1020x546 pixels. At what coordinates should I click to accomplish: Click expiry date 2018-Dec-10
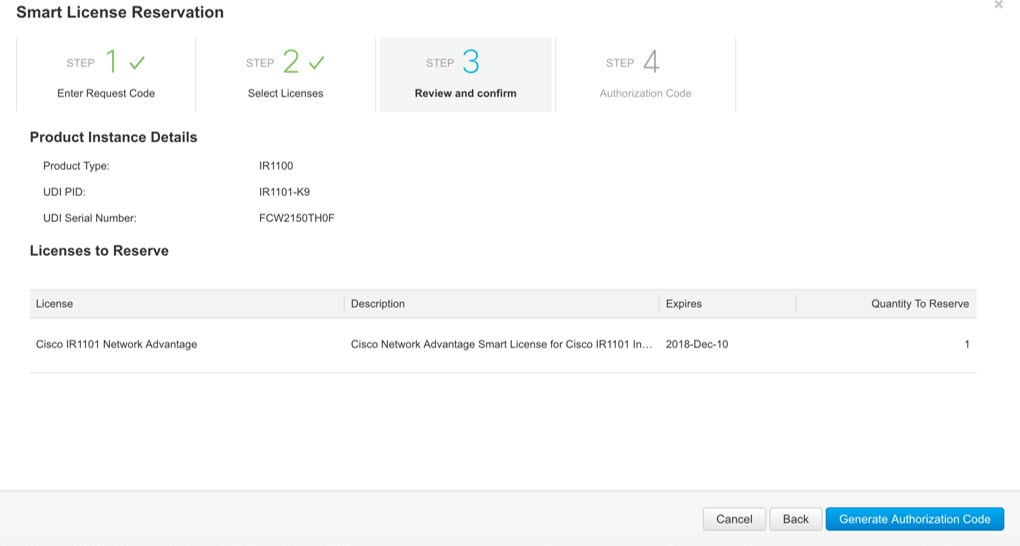pos(697,344)
